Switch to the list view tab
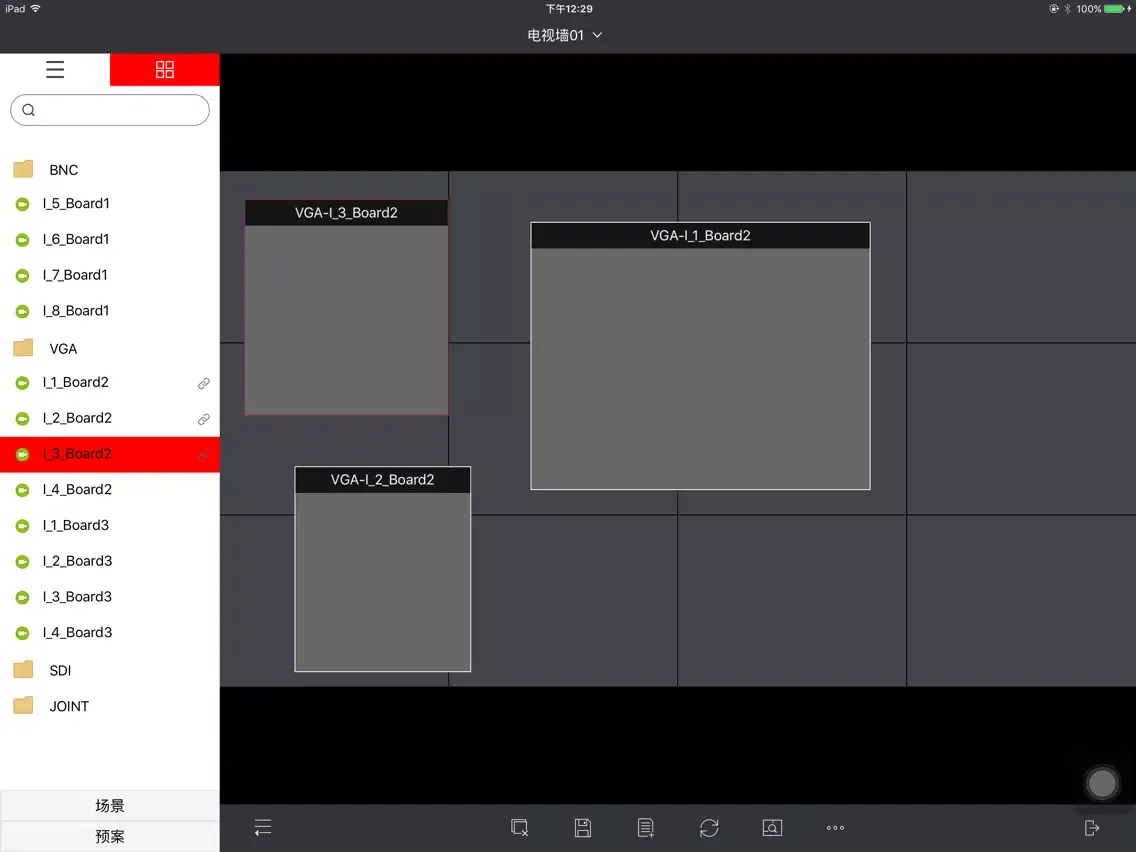 (x=55, y=70)
